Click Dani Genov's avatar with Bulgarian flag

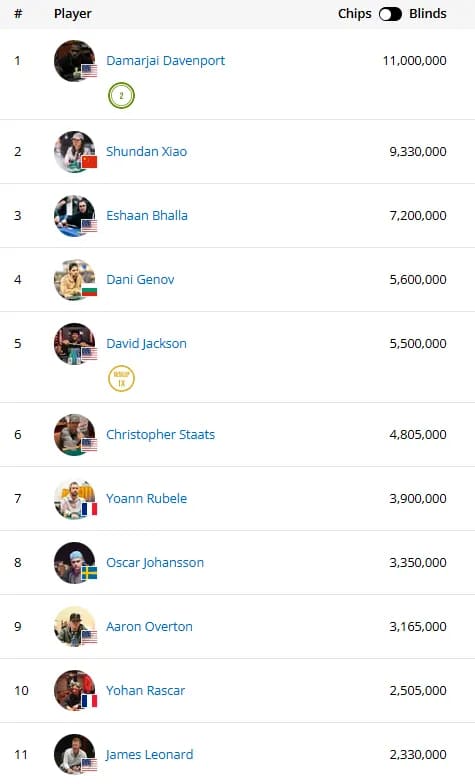pos(75,280)
